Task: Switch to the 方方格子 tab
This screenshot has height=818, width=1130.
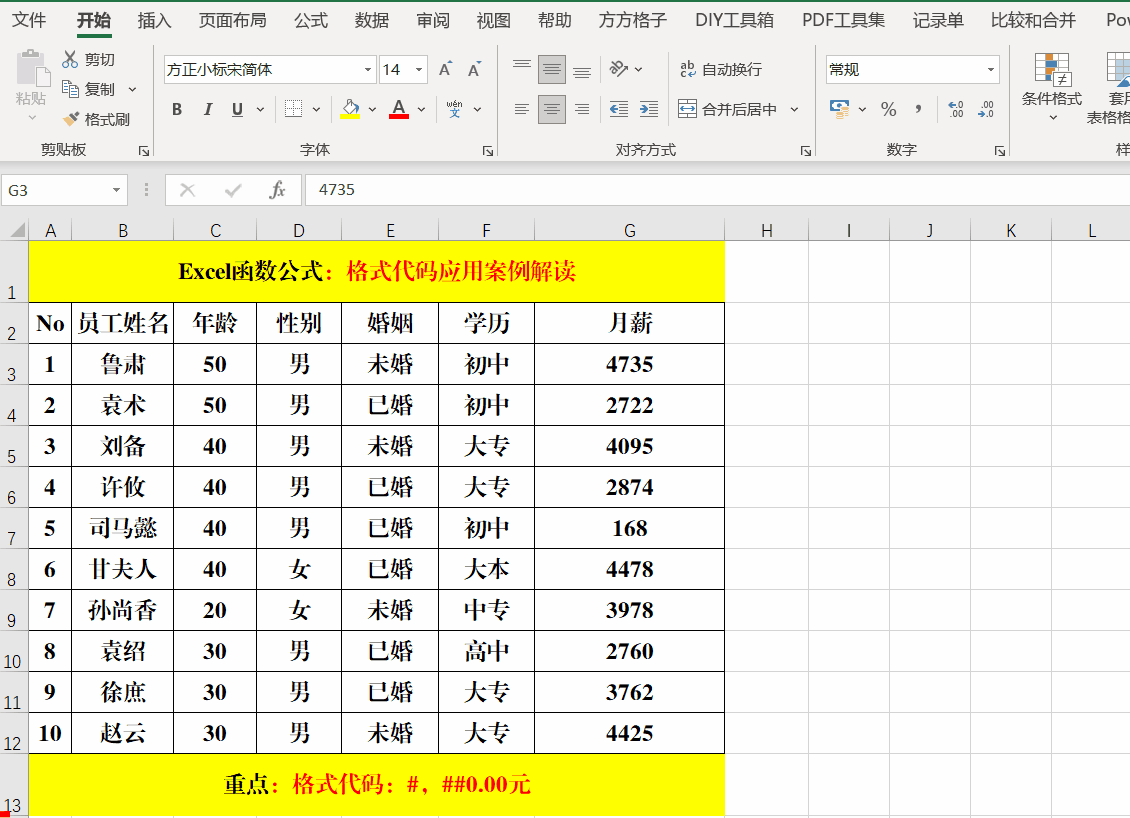Action: (x=633, y=19)
